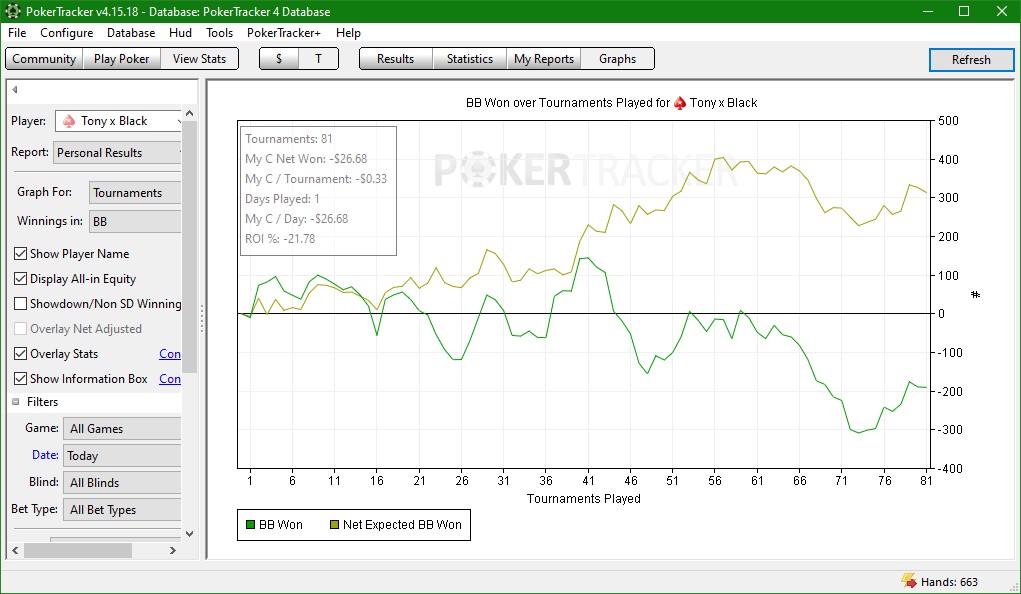1021x594 pixels.
Task: Open the Database menu
Action: pyautogui.click(x=131, y=33)
